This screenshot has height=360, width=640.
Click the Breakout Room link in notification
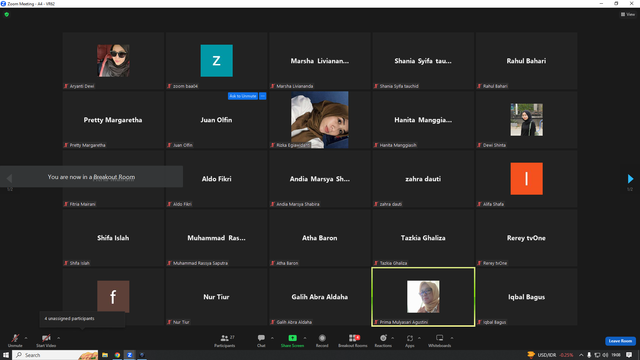click(114, 177)
